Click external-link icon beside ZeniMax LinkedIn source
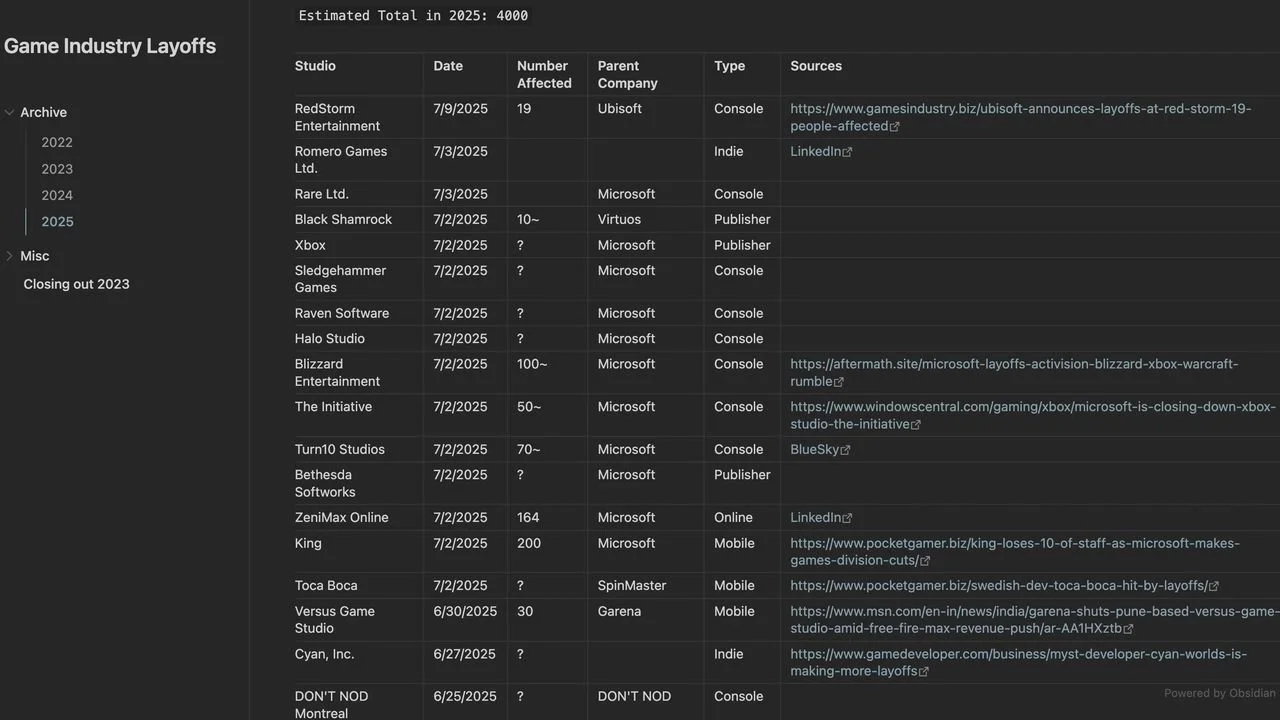This screenshot has width=1280, height=720. [848, 519]
